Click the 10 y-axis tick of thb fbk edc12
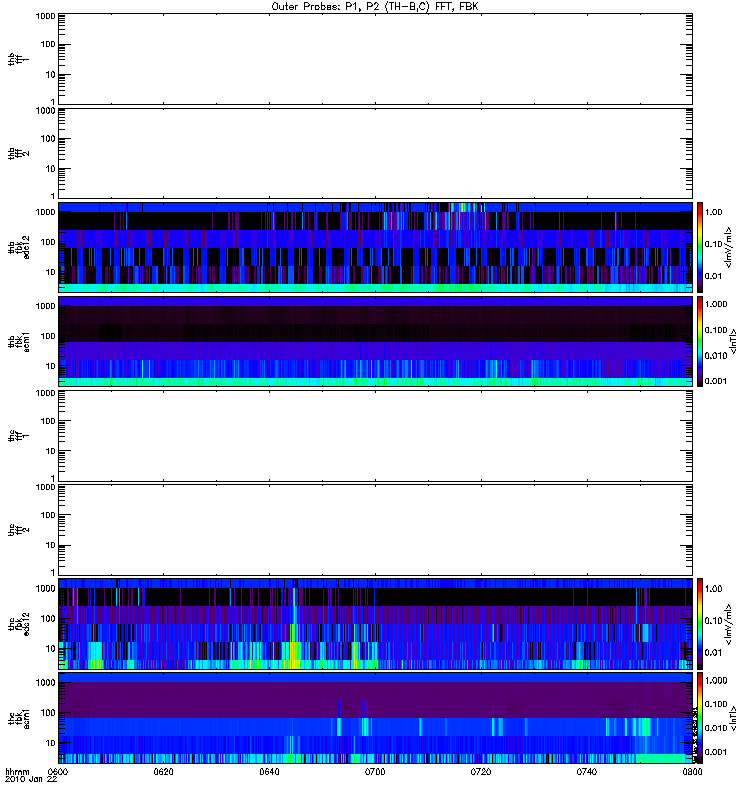This screenshot has width=750, height=800. (x=51, y=272)
